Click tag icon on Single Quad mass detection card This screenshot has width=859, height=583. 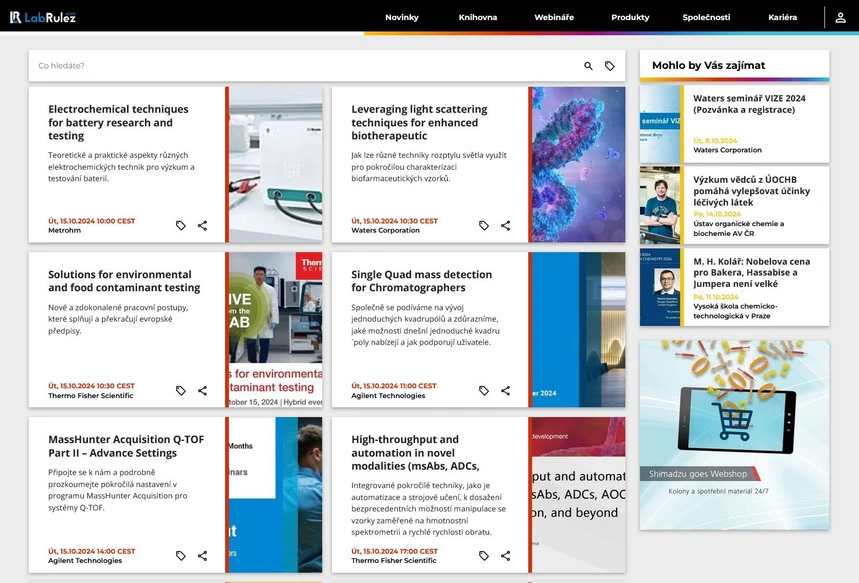[x=484, y=391]
